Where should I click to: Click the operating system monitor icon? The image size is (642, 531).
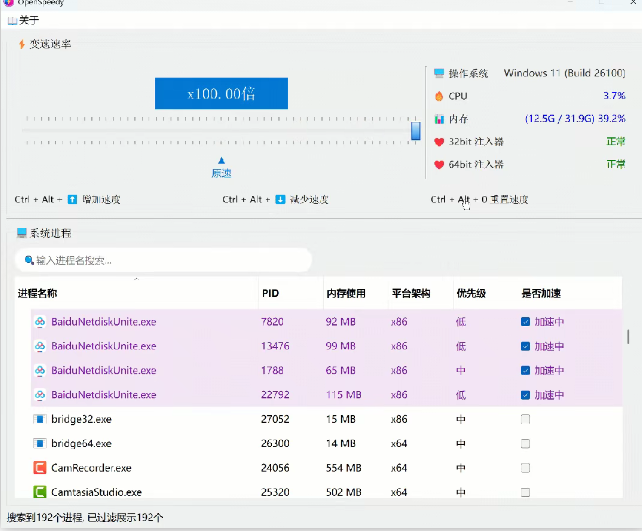point(439,73)
